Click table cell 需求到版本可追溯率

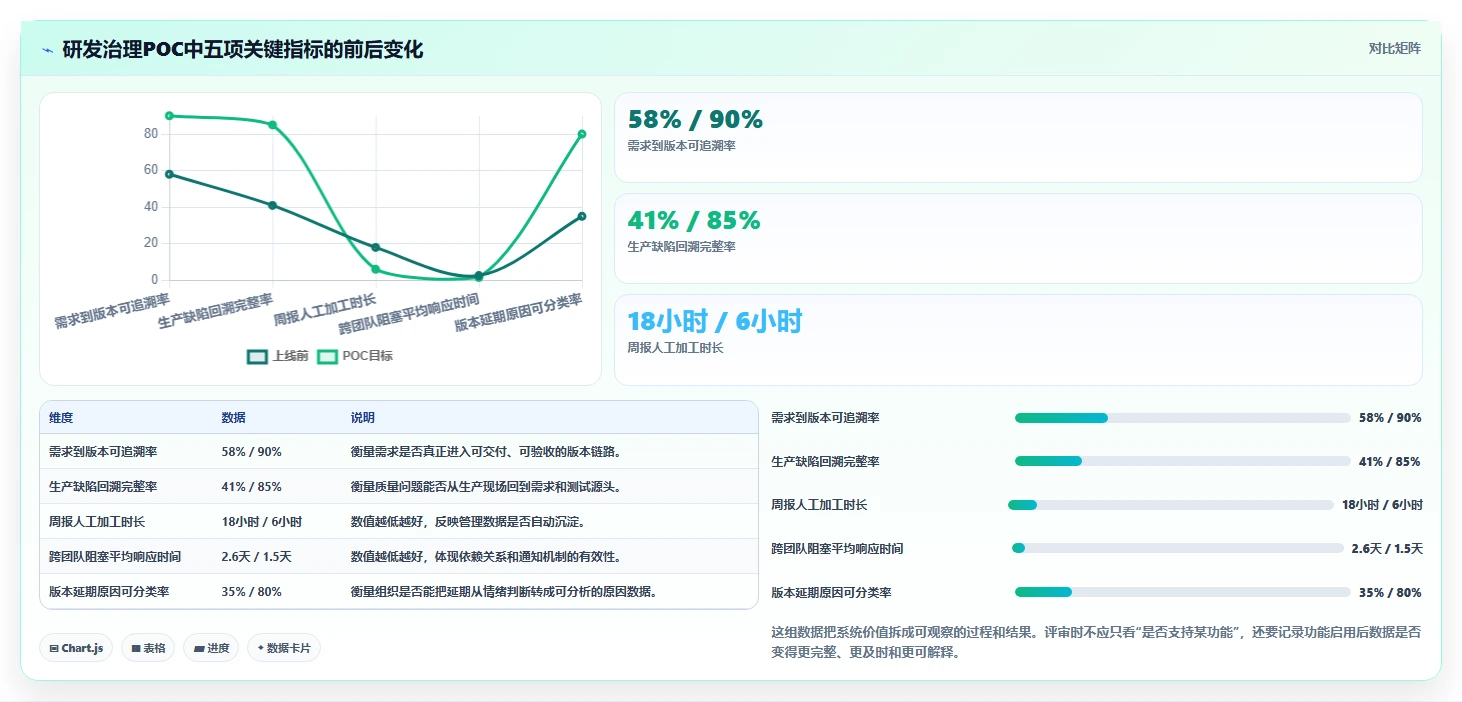(x=103, y=452)
